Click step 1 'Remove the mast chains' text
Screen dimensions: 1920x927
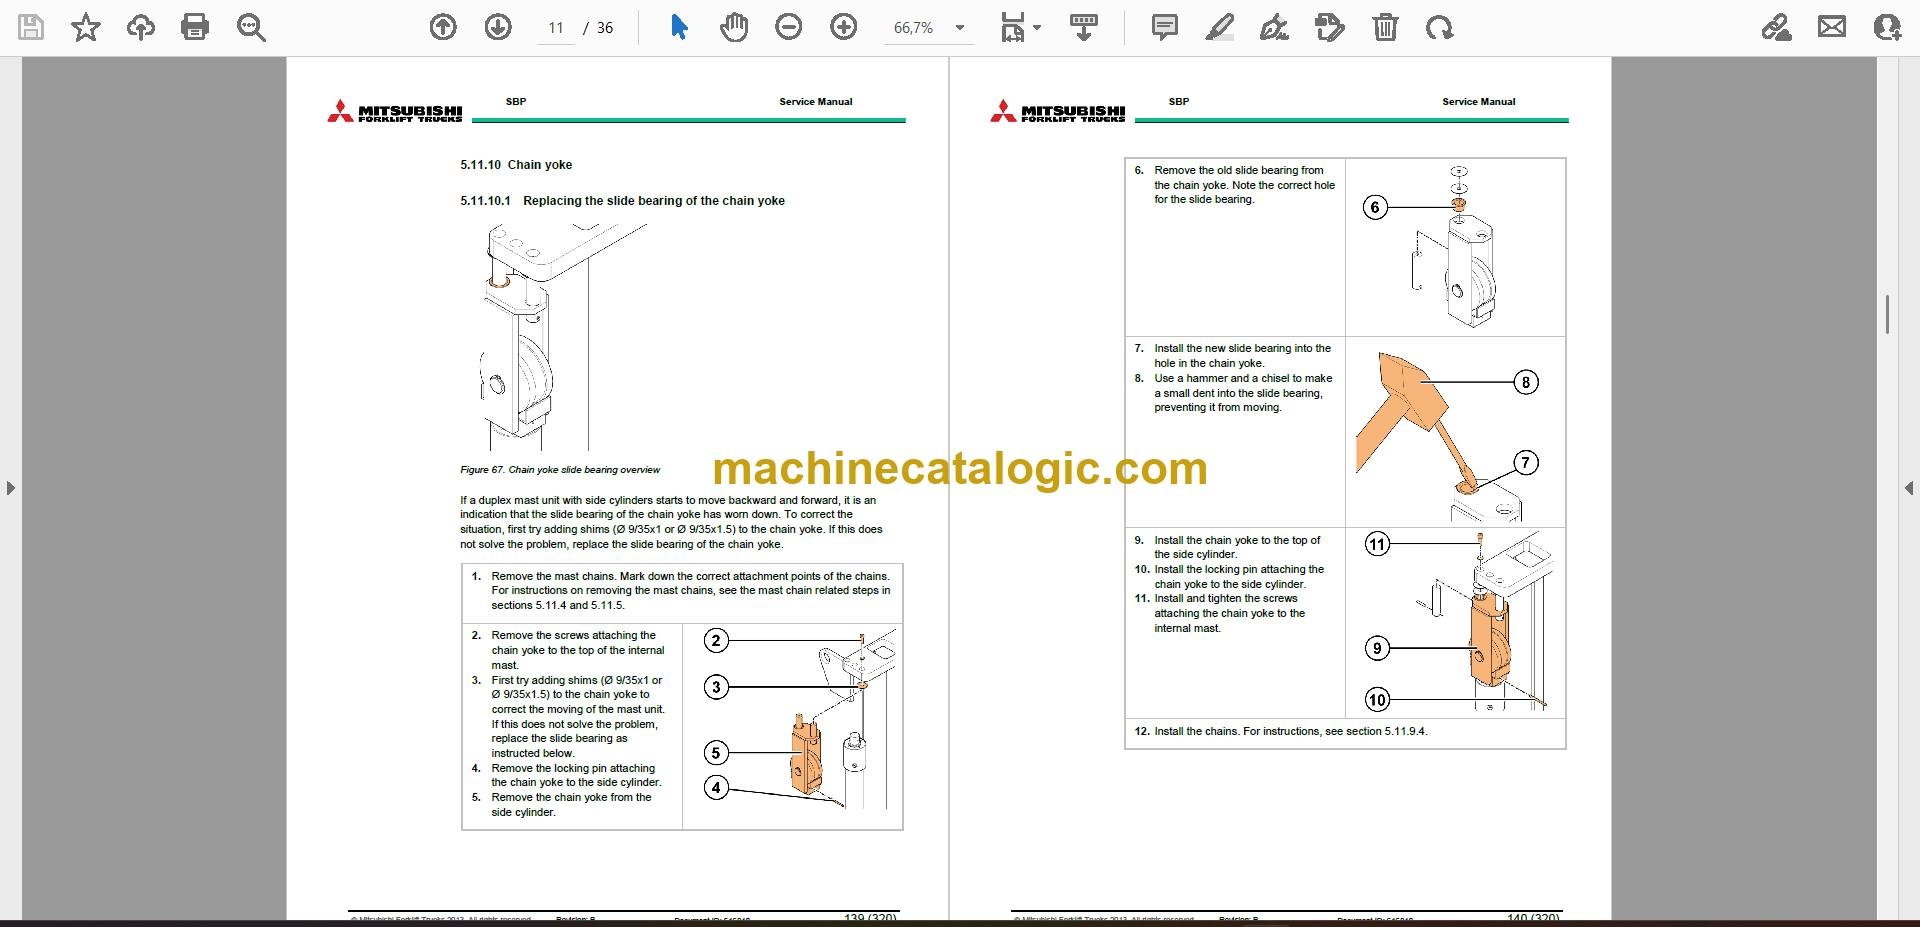coord(690,591)
